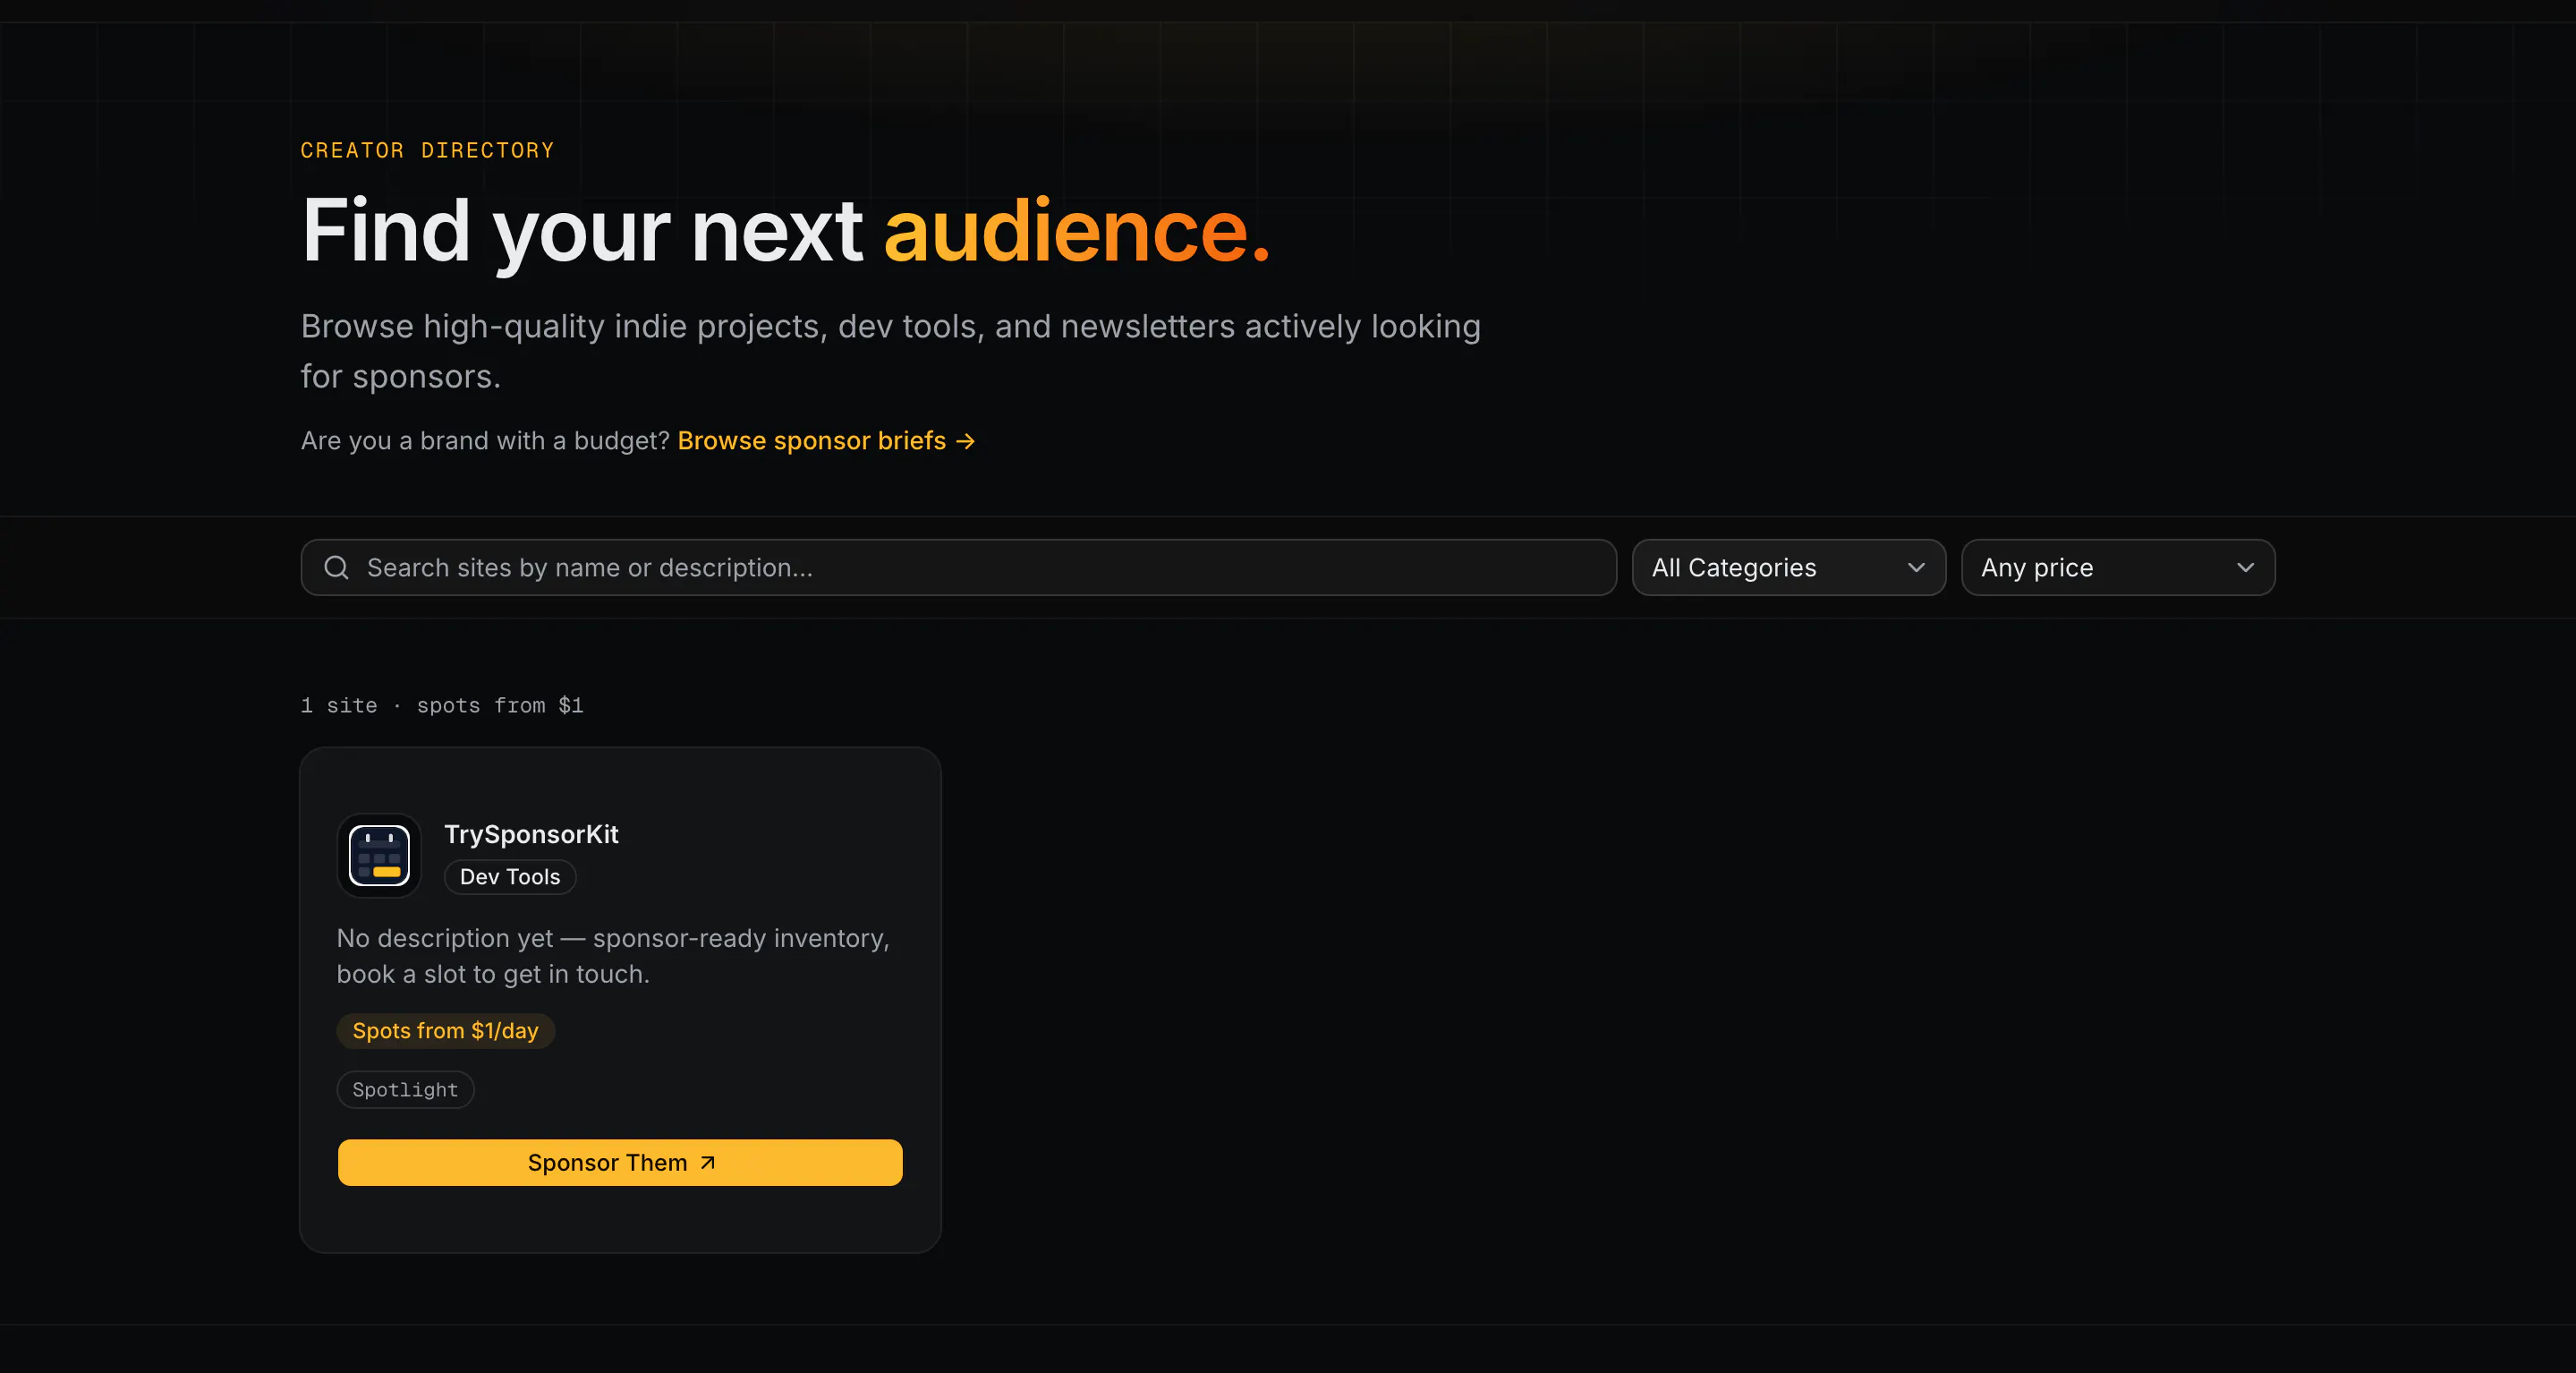The width and height of the screenshot is (2576, 1373).
Task: Click the Sponsor Them button
Action: 619,1162
